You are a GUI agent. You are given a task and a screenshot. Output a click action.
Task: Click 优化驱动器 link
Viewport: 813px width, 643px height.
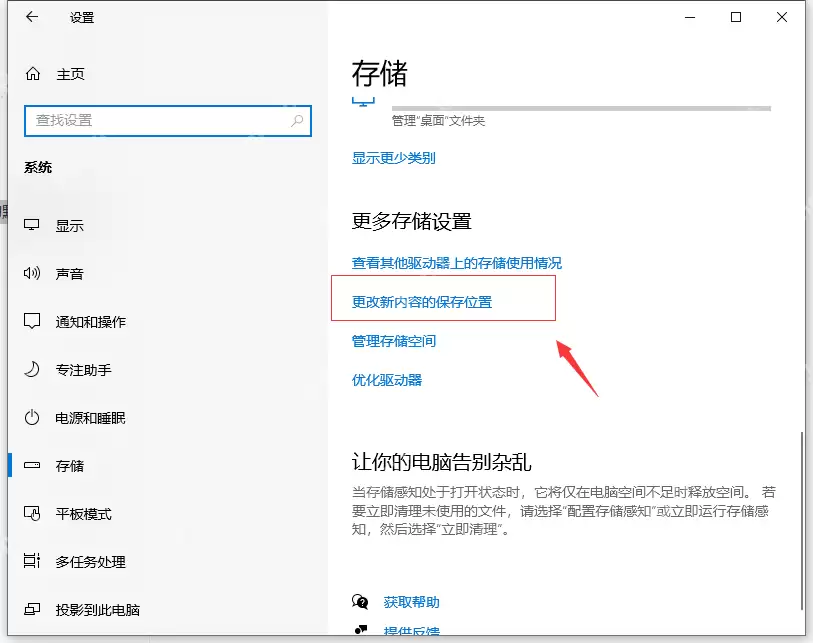(387, 379)
